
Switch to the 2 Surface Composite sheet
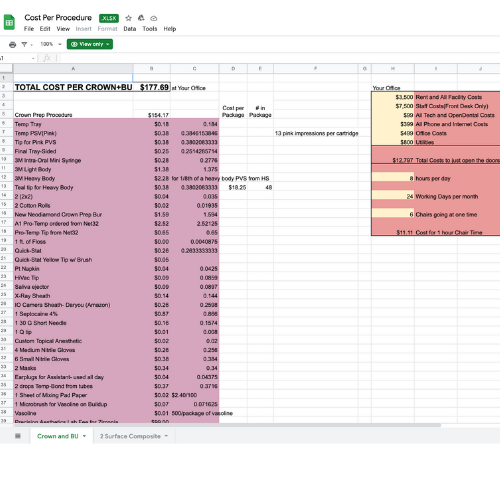tap(130, 436)
